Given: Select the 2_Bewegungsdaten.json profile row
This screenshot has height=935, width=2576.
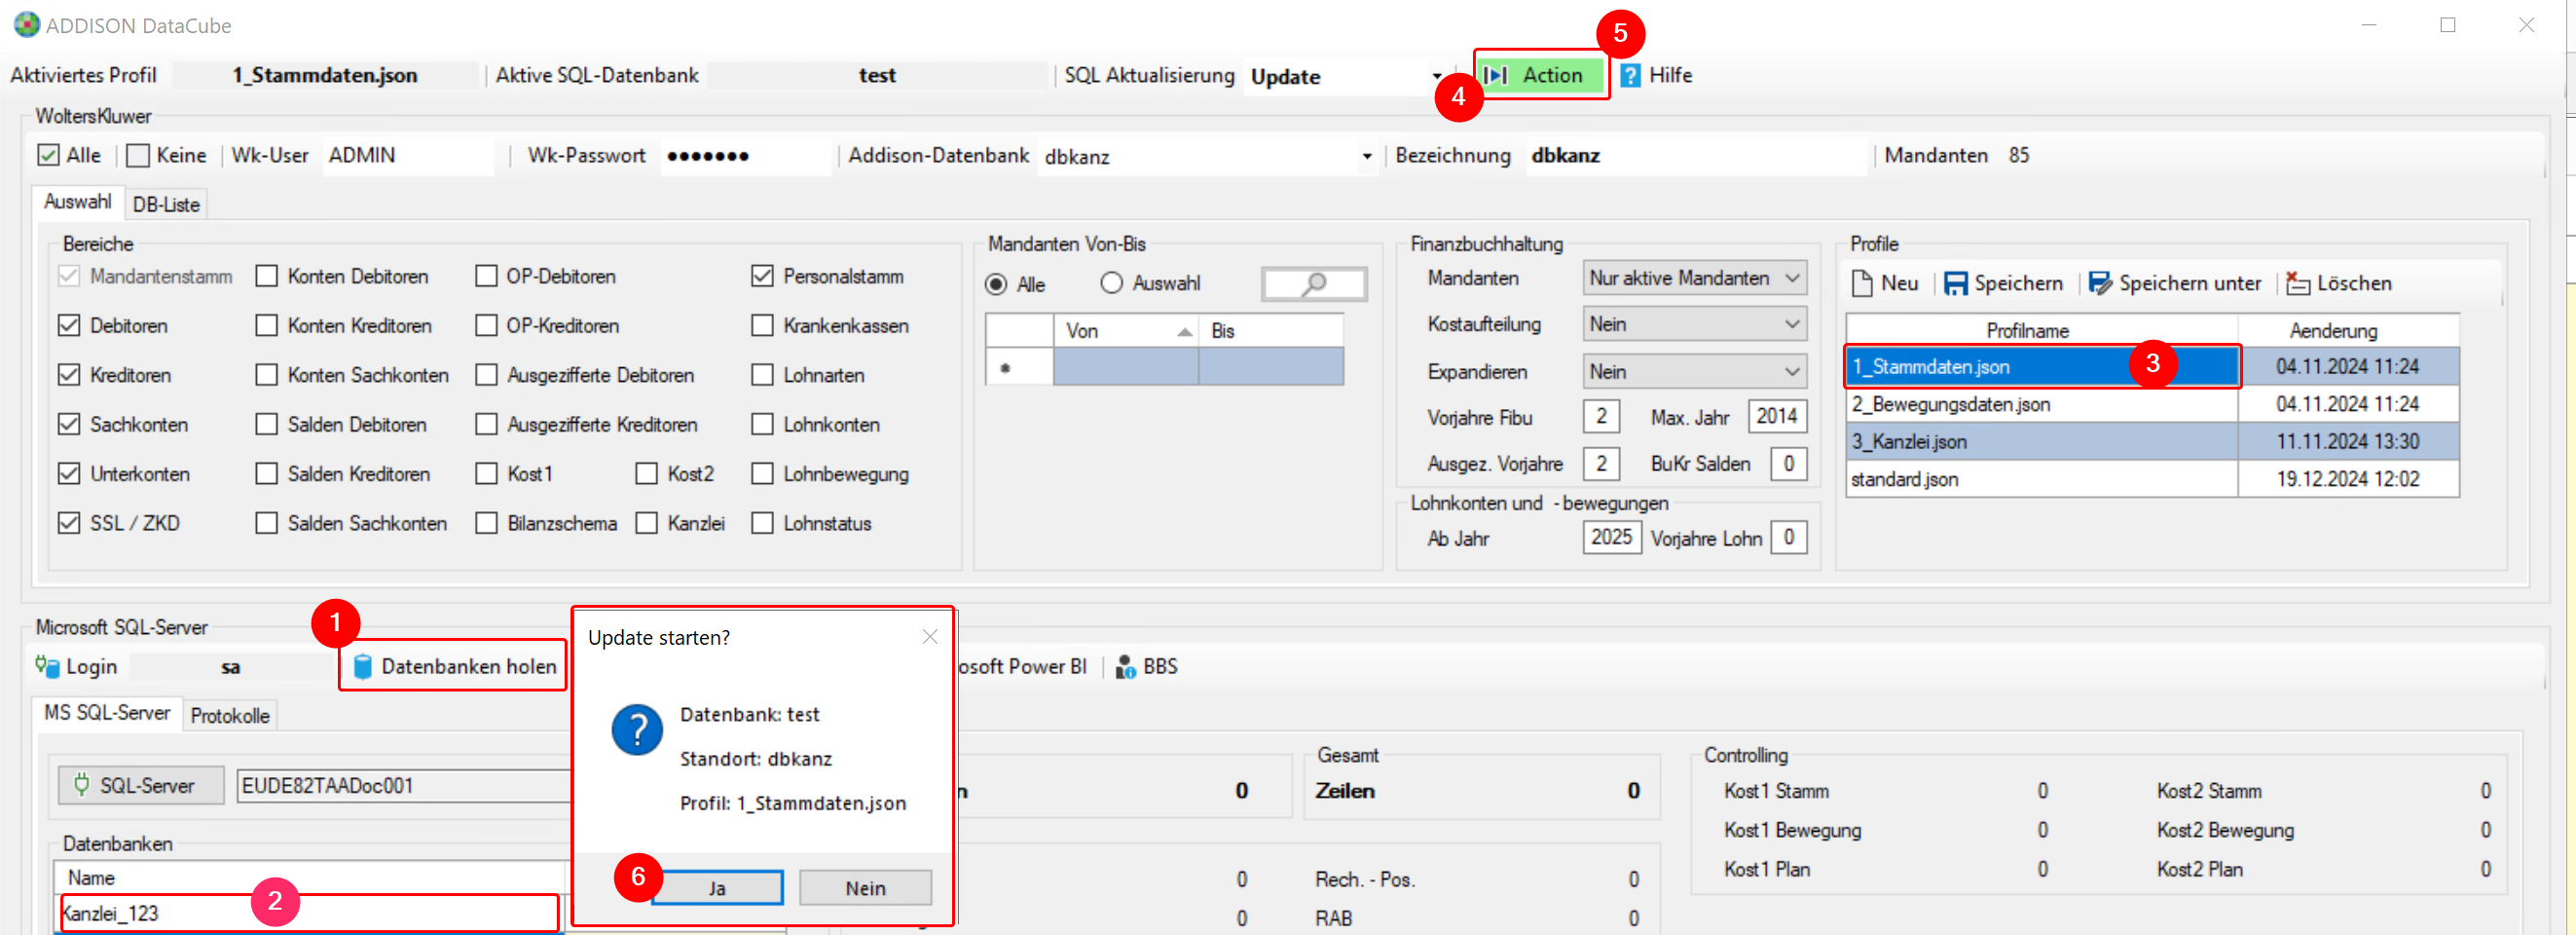Looking at the screenshot, I should (2152, 404).
